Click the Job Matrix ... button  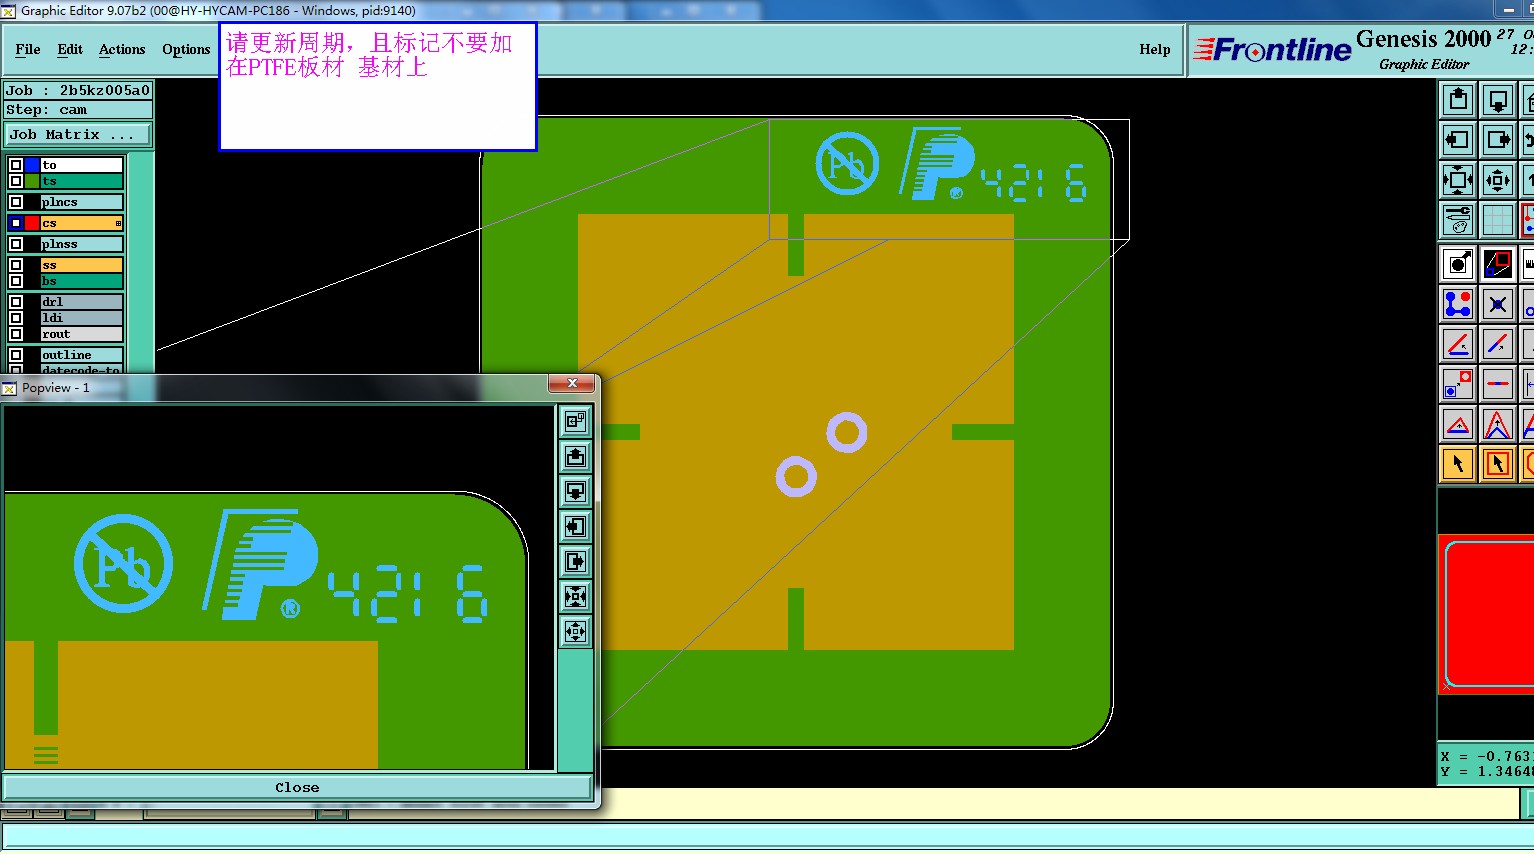click(79, 134)
